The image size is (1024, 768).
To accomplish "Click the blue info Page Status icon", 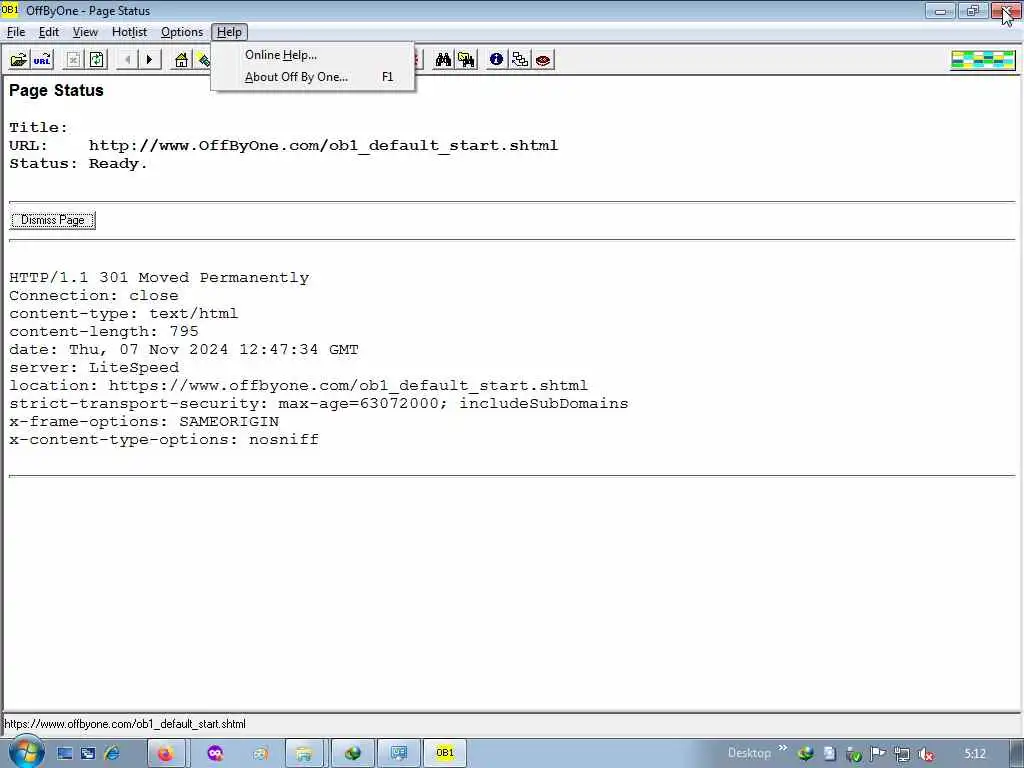I will (496, 60).
